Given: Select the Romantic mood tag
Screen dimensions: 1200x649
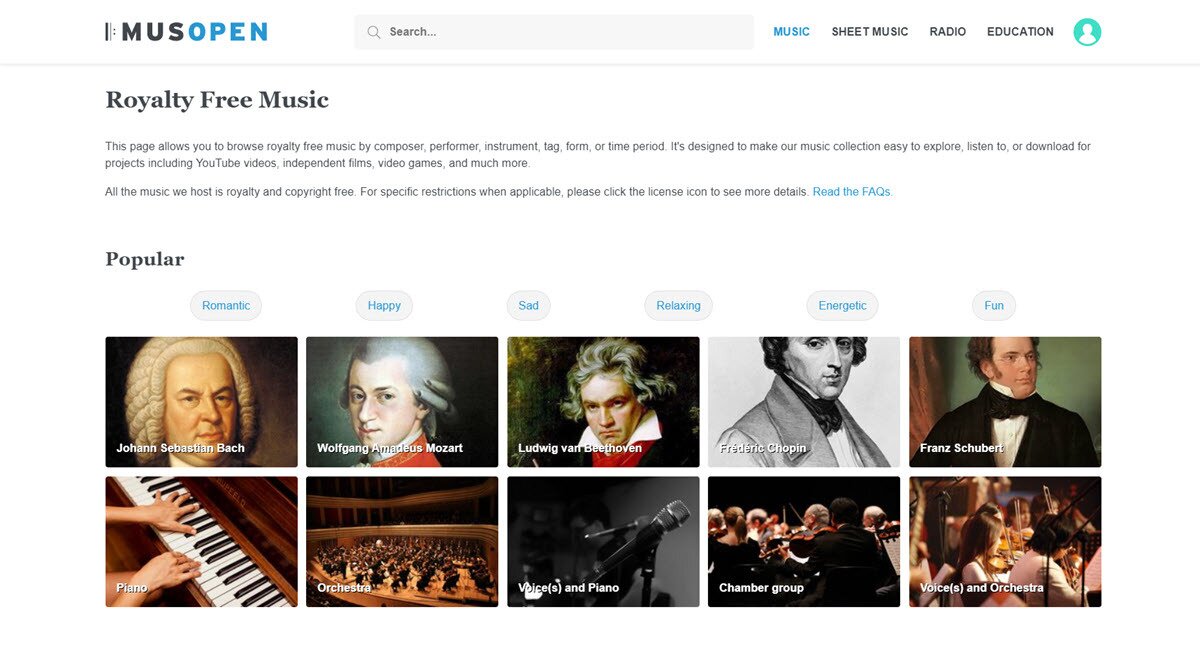Looking at the screenshot, I should pyautogui.click(x=226, y=306).
